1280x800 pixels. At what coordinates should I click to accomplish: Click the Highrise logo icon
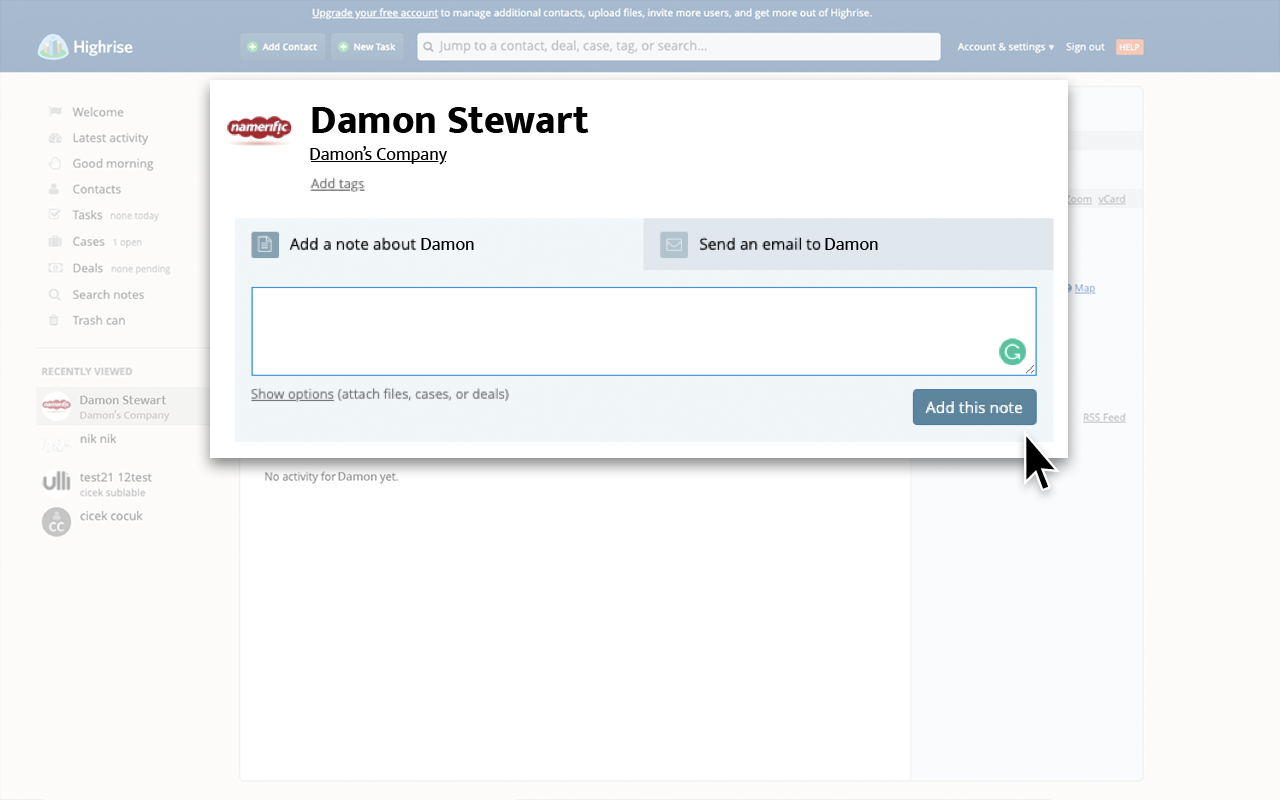tap(52, 47)
